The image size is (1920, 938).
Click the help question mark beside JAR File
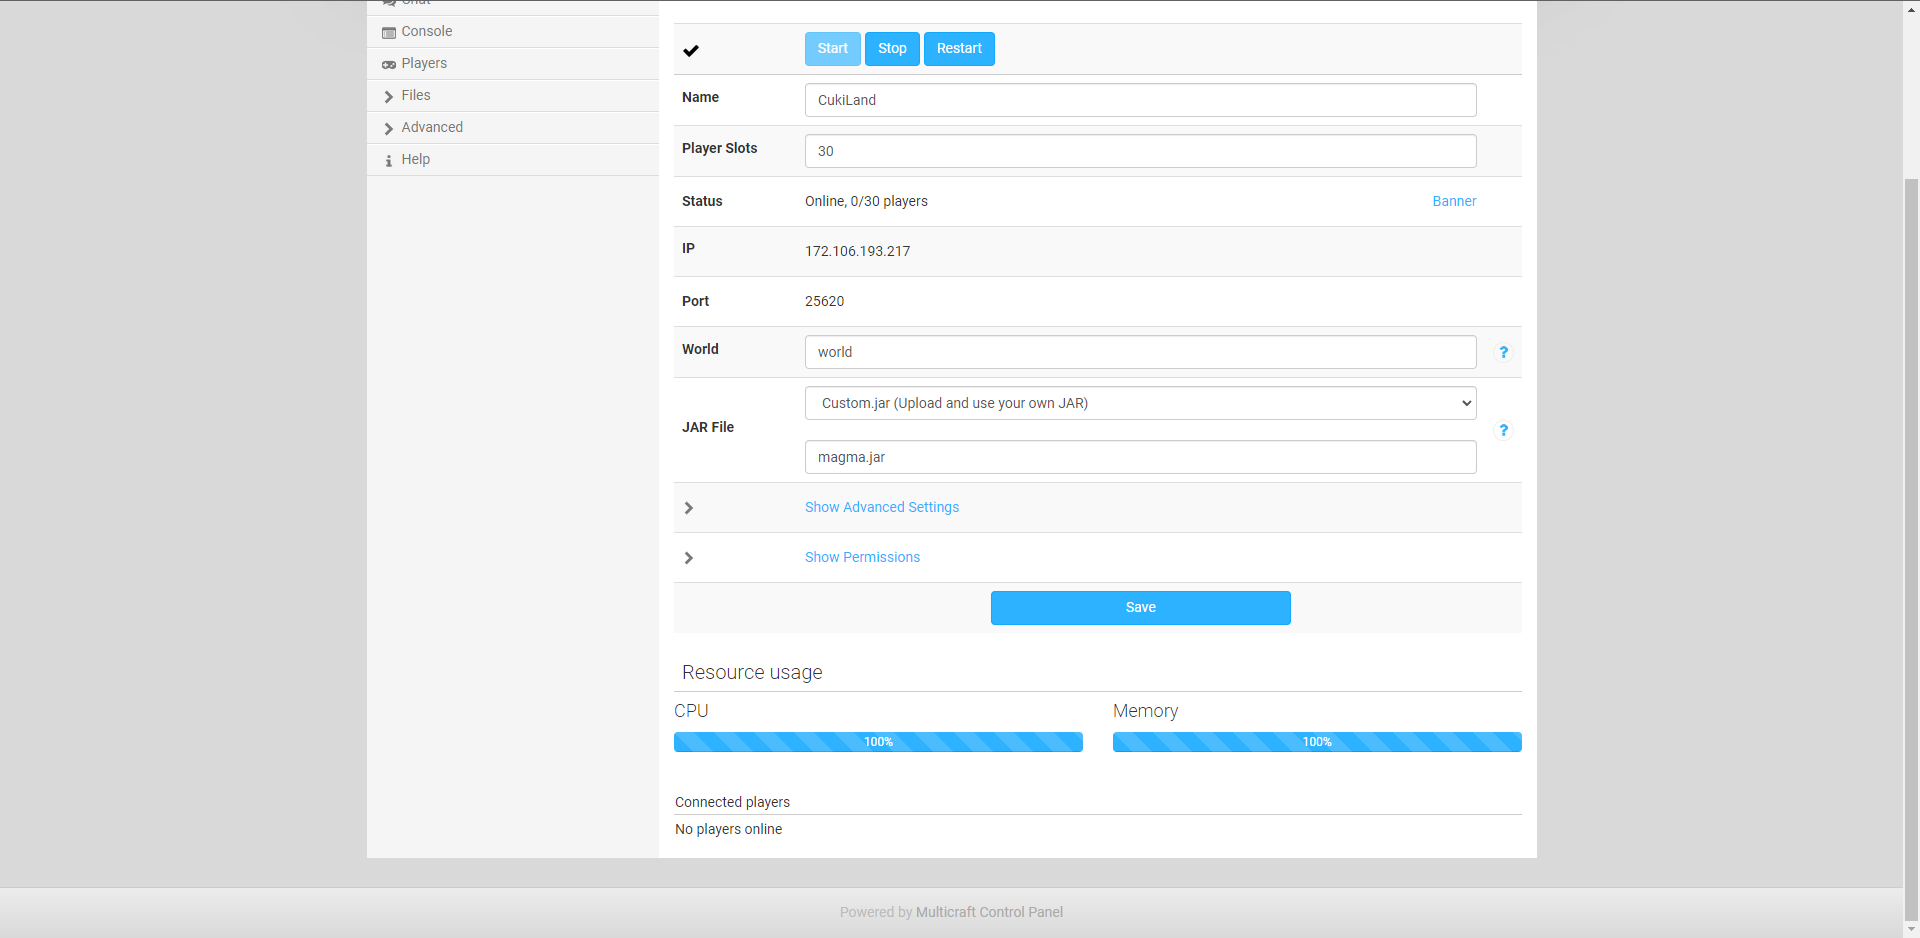[x=1503, y=430]
